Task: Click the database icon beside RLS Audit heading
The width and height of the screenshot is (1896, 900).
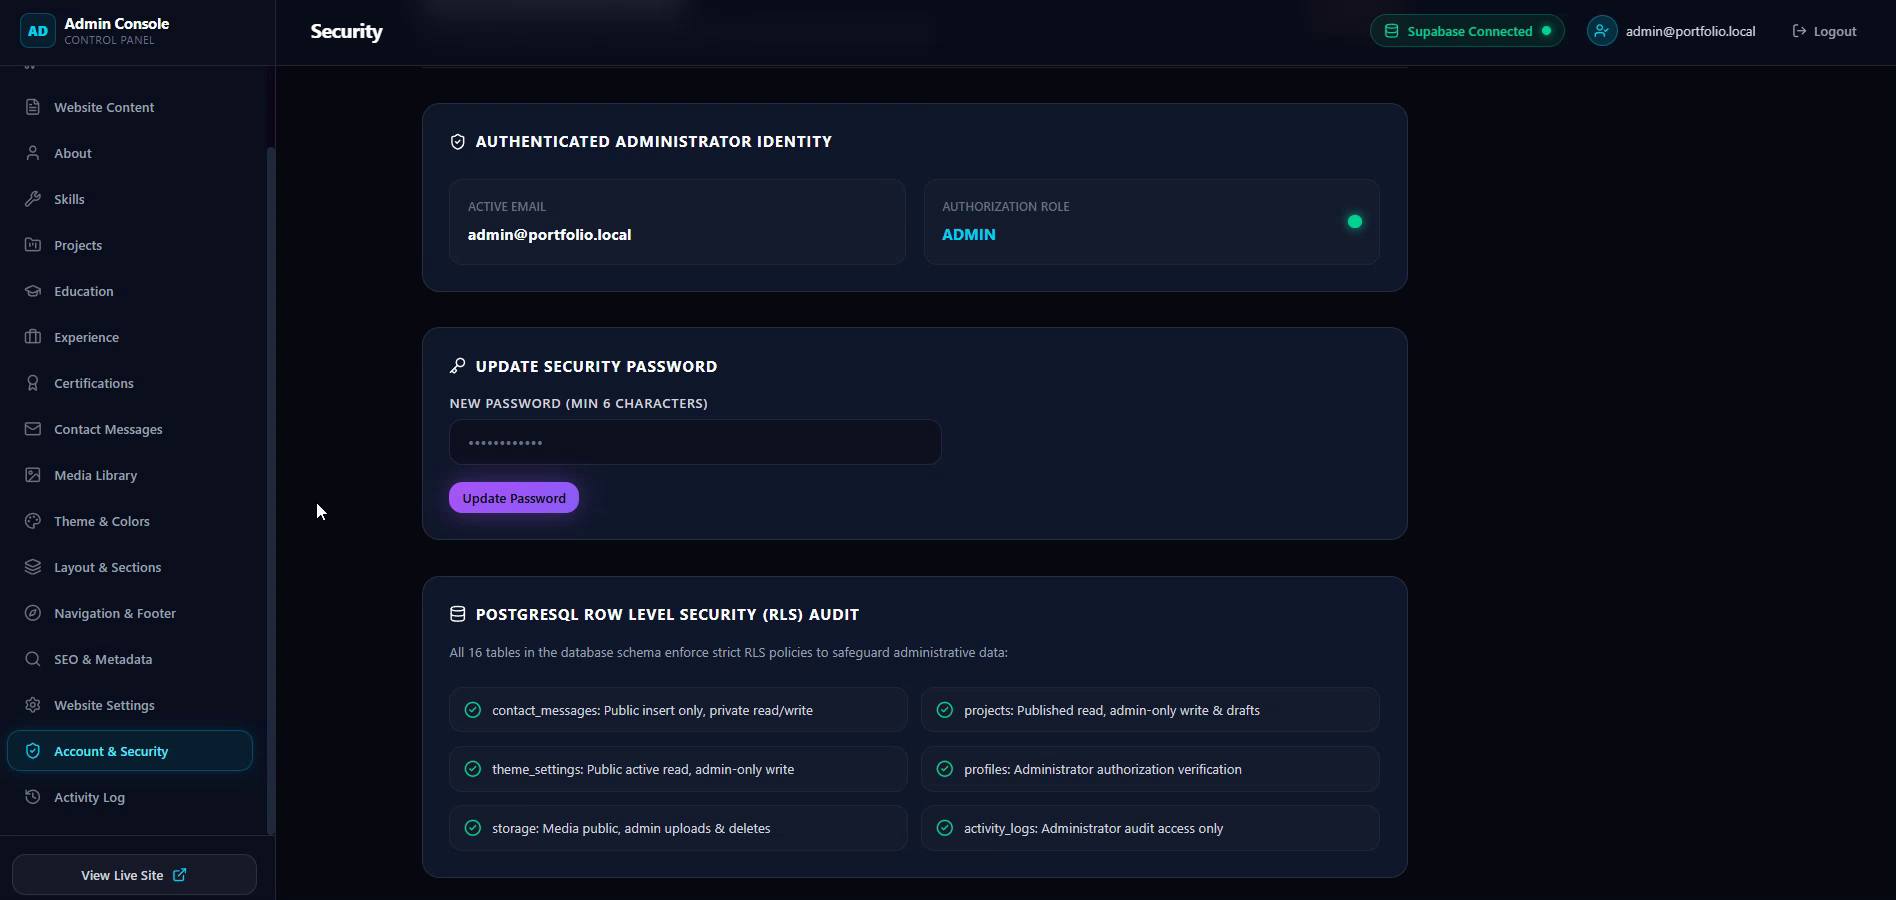Action: [x=458, y=614]
